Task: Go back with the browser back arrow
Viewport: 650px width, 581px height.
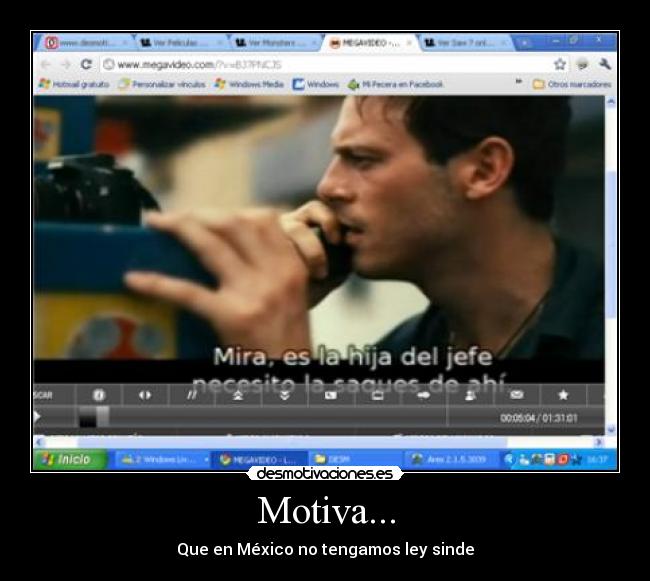Action: 46,64
